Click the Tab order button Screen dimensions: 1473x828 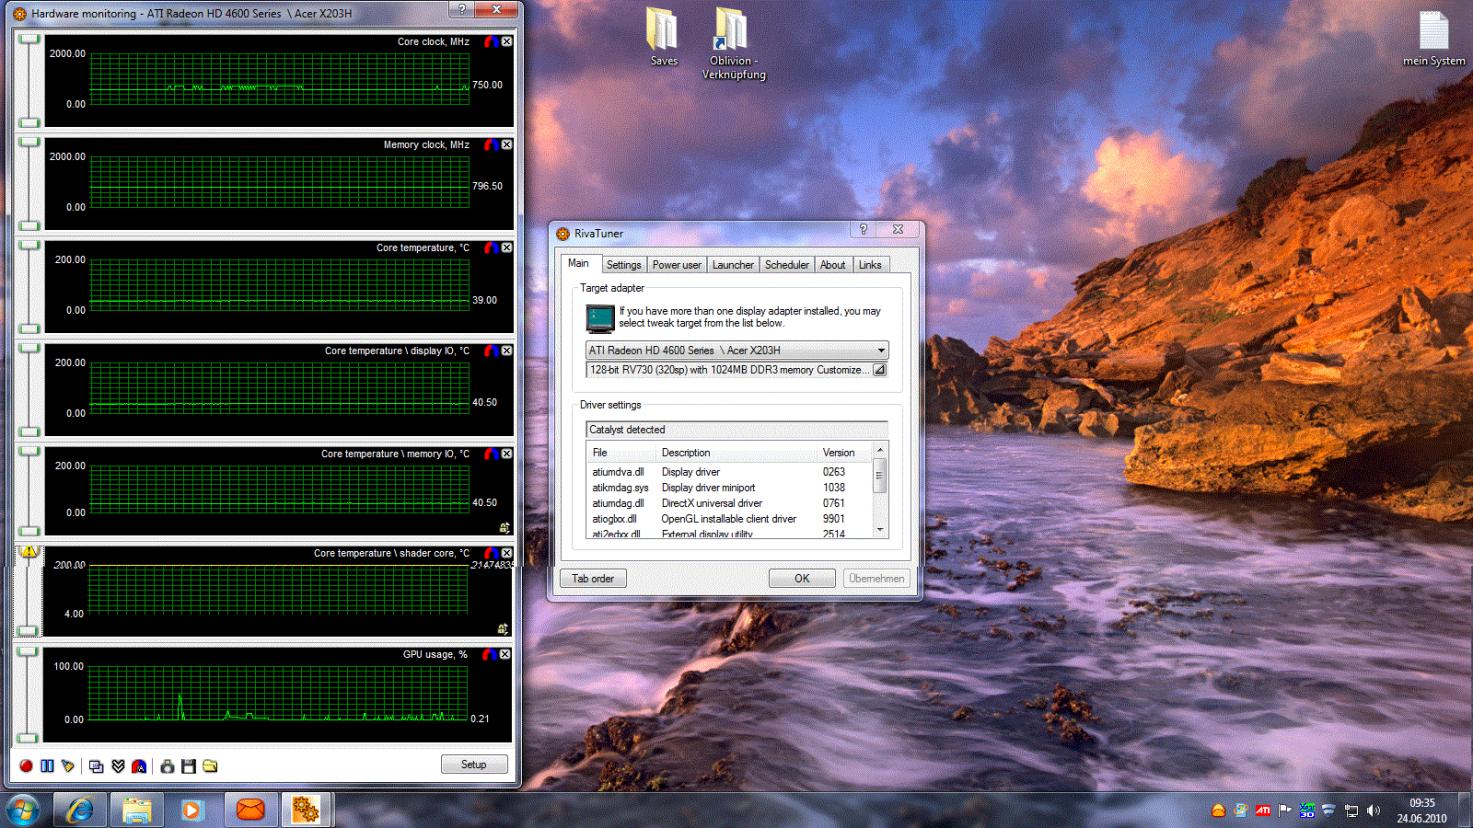pyautogui.click(x=593, y=578)
